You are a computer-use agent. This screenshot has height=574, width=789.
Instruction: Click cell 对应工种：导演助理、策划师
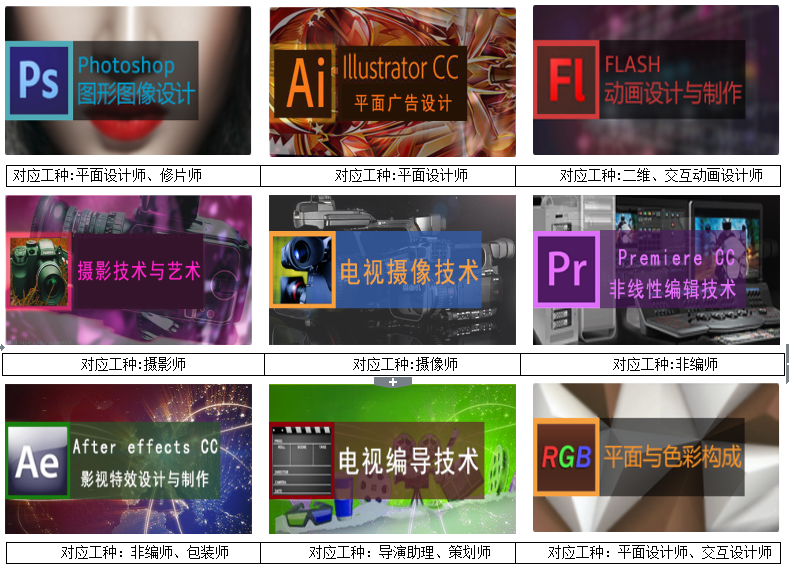pos(388,553)
